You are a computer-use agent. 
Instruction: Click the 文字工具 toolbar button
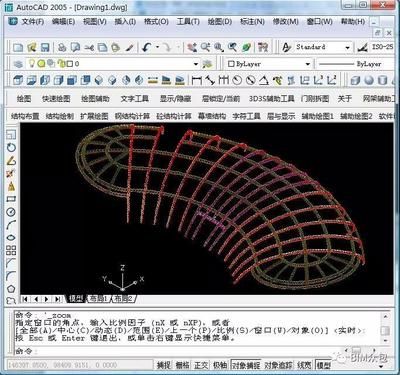[135, 98]
